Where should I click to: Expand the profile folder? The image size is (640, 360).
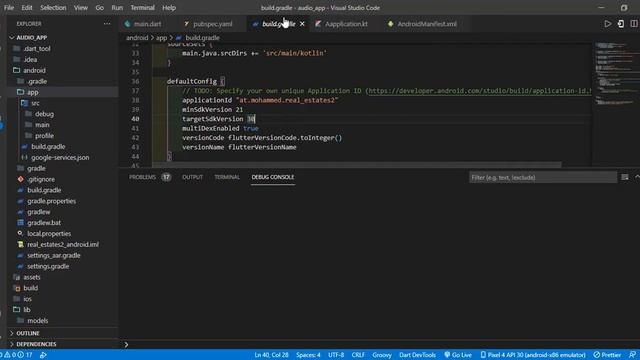44,136
